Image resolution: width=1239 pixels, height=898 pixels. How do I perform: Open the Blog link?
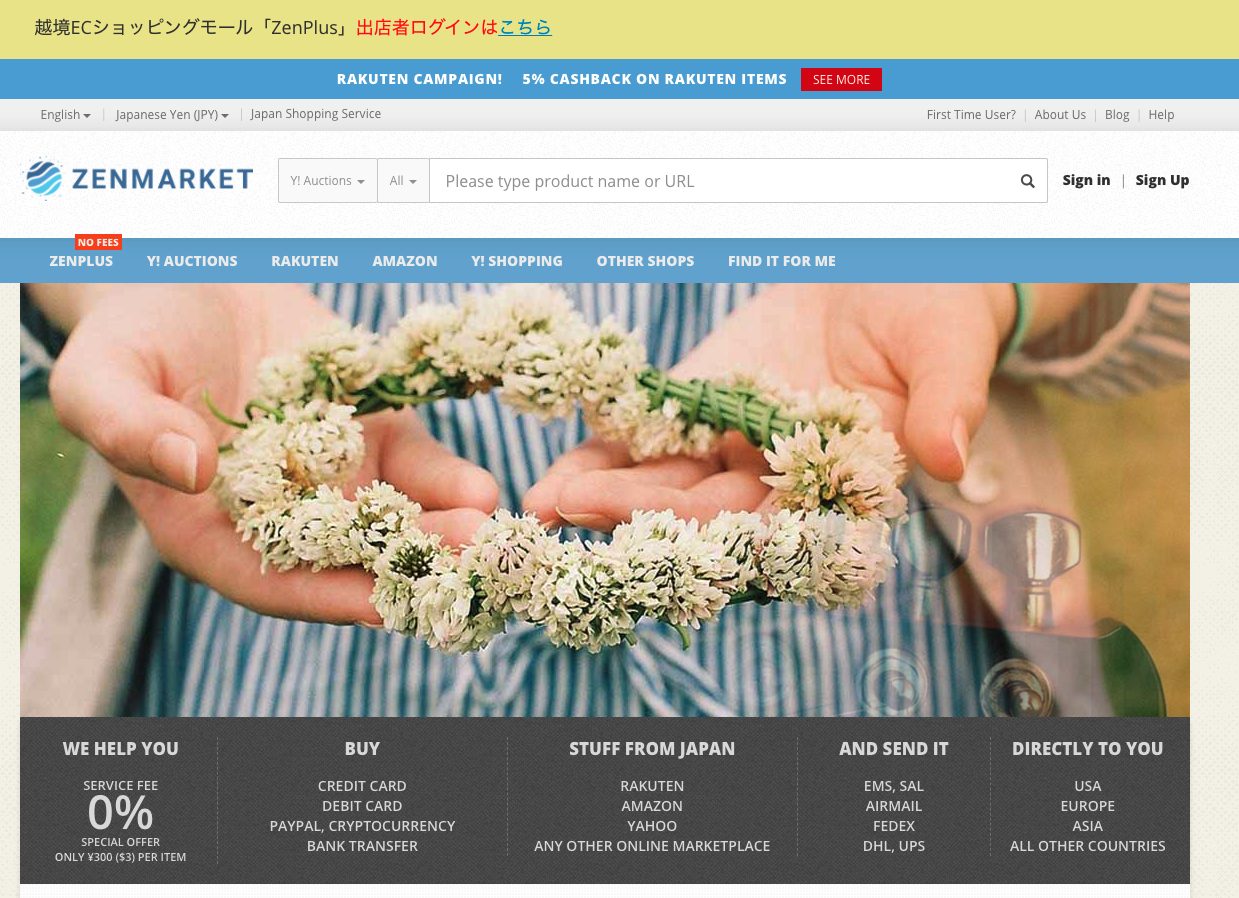[1117, 115]
